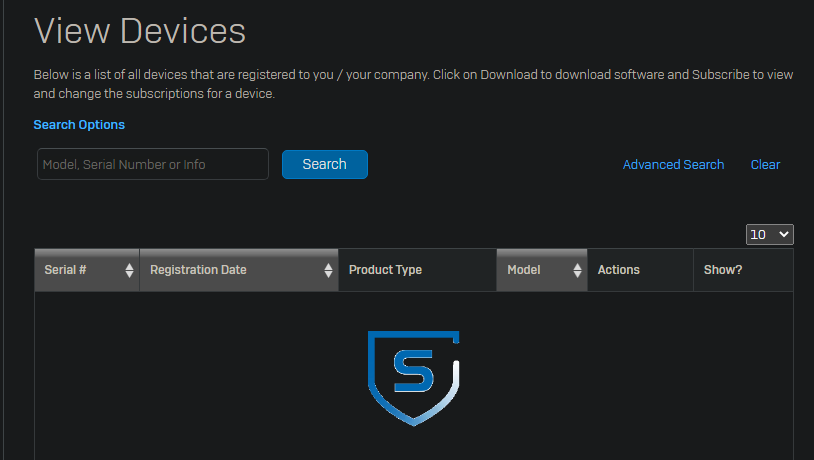Click the Clear link
Screen dimensions: 814x460
click(x=765, y=165)
